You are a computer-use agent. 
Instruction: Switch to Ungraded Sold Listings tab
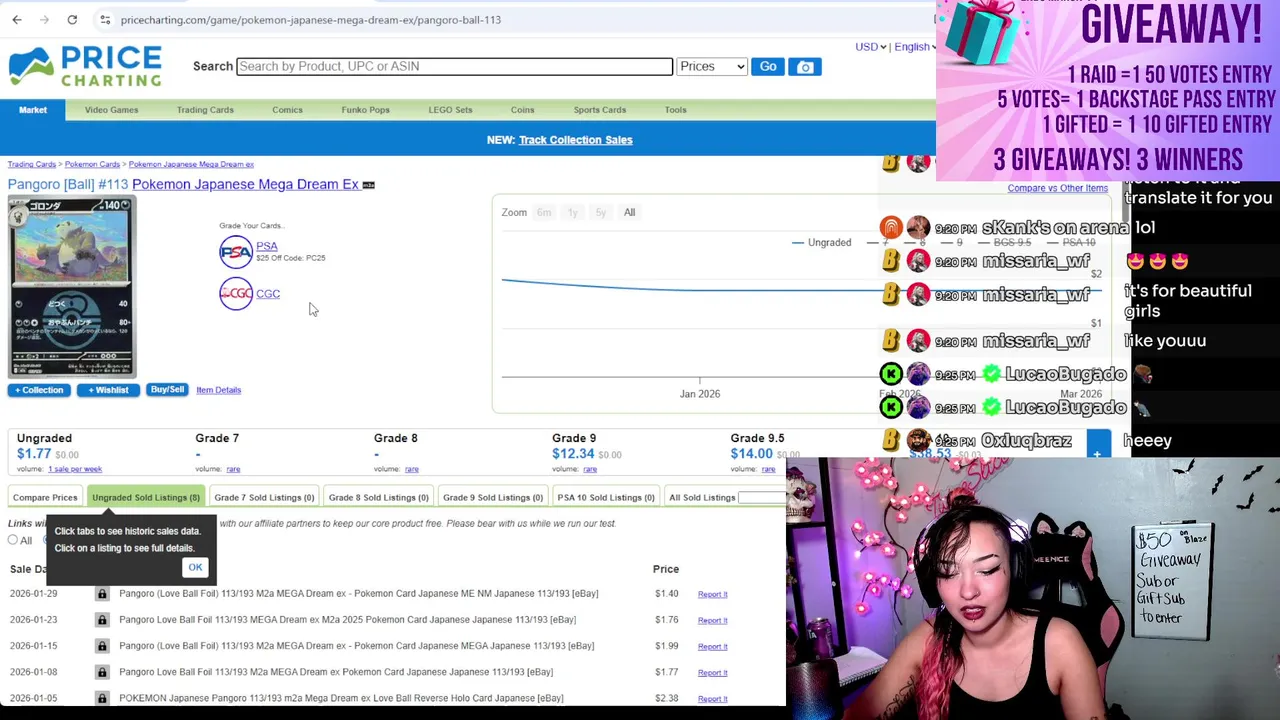pyautogui.click(x=146, y=497)
